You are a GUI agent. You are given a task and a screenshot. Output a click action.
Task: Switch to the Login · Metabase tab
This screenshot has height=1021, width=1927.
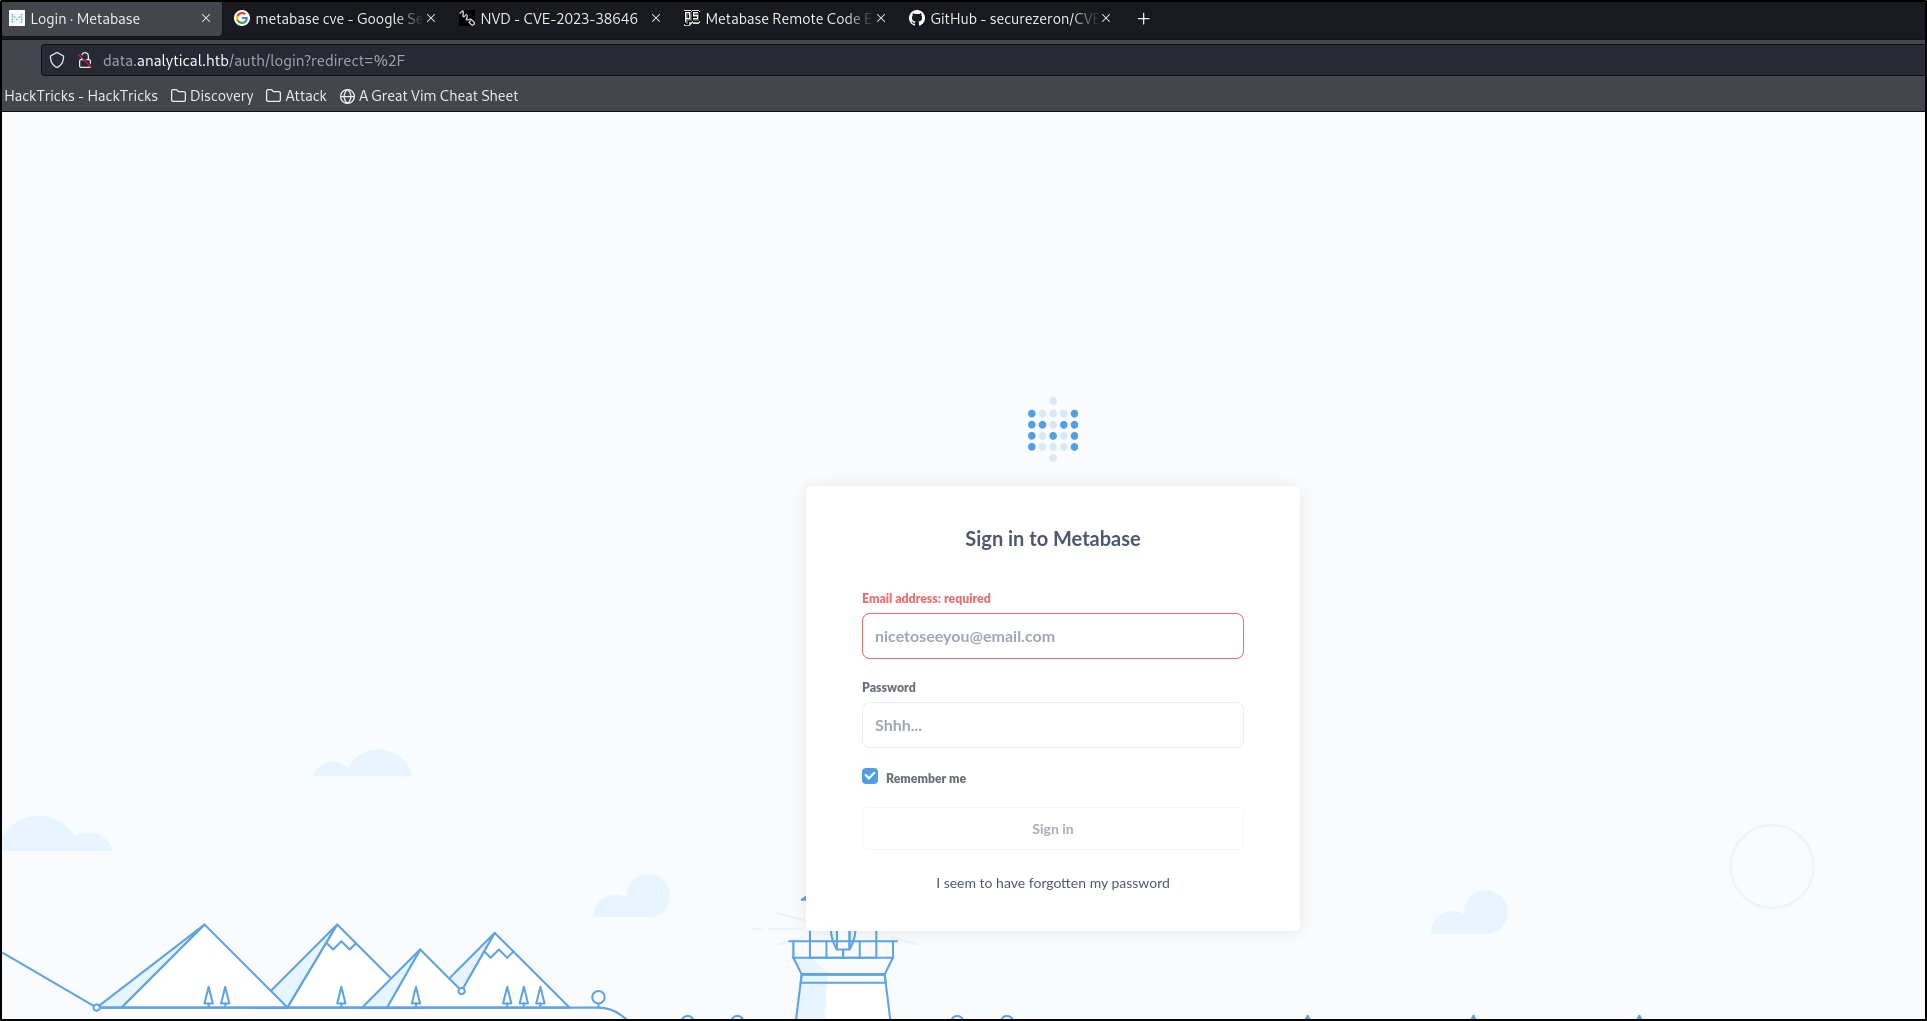tap(111, 19)
